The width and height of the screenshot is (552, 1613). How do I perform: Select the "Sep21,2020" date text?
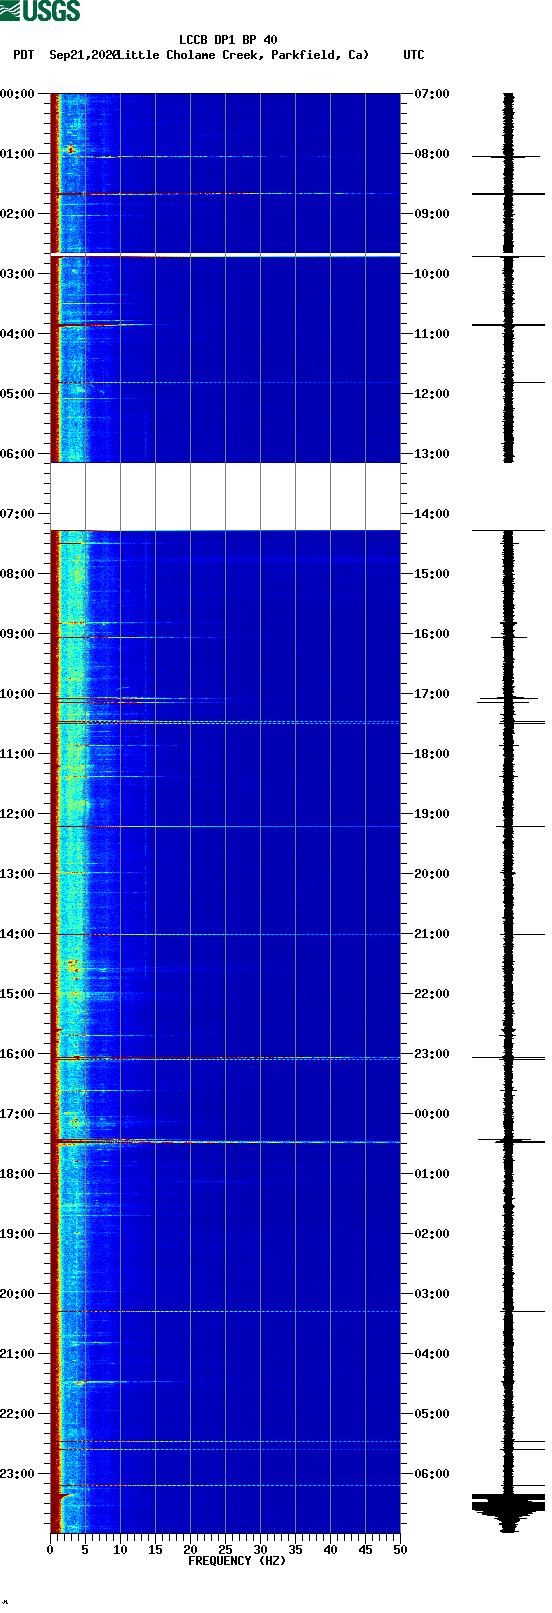[x=83, y=55]
